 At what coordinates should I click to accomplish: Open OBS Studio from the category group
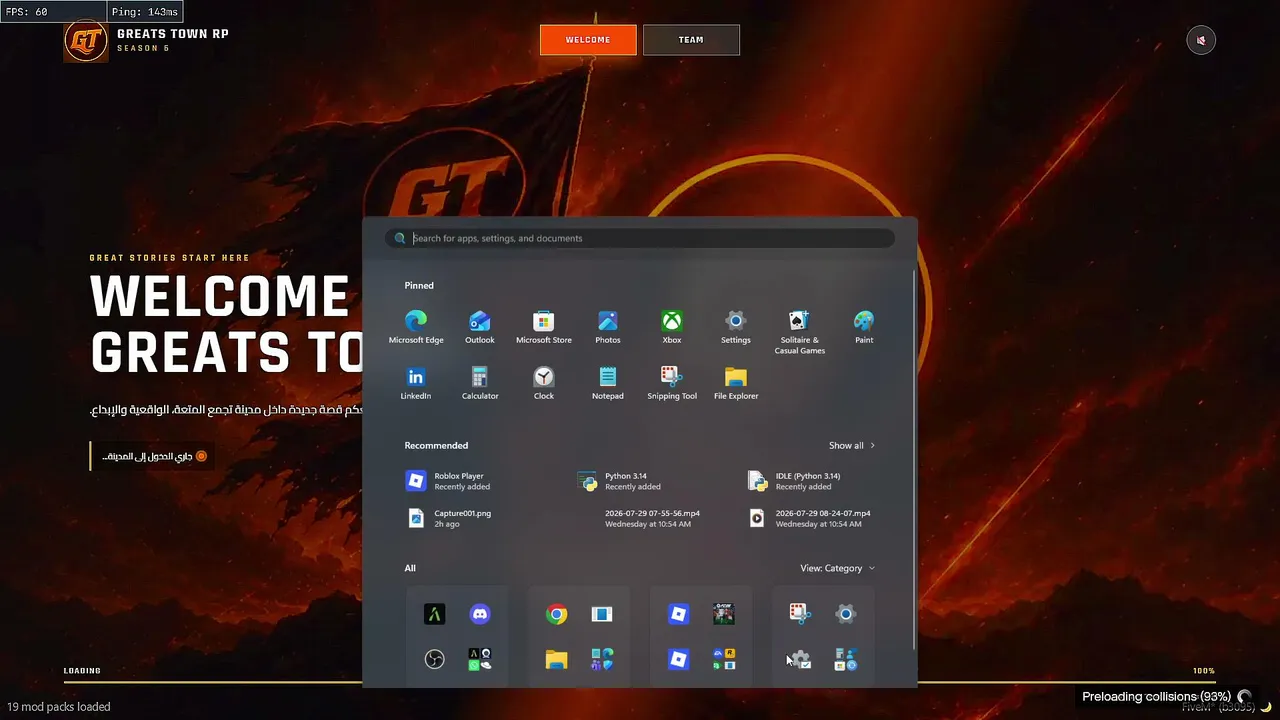(434, 660)
